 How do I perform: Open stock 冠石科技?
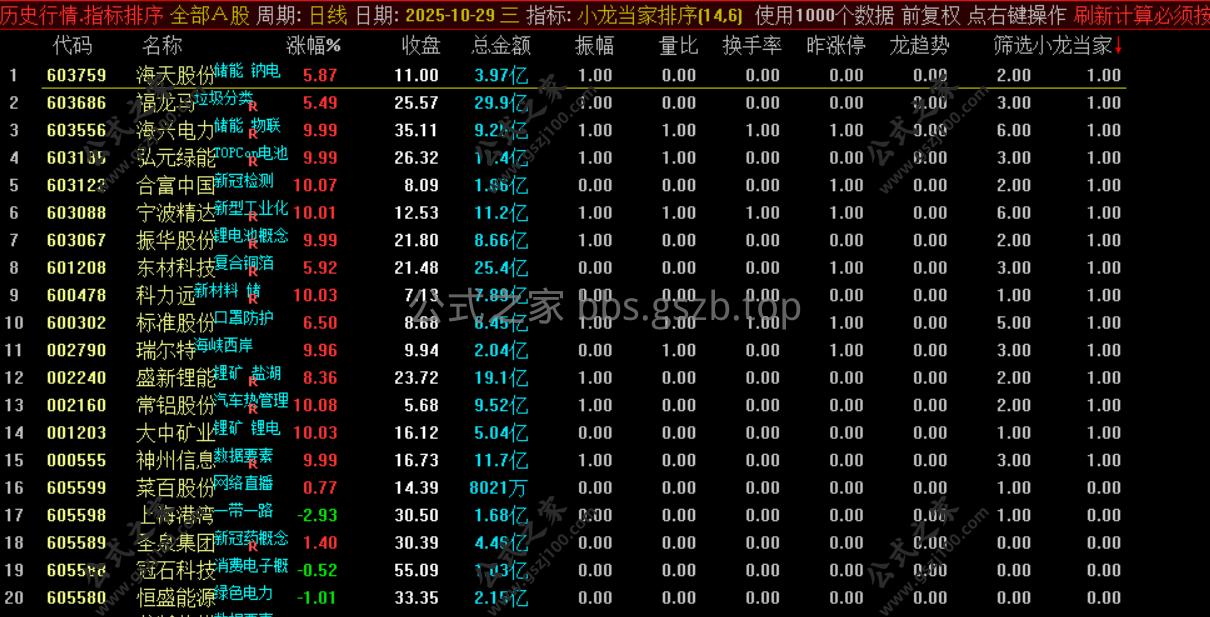coord(176,570)
